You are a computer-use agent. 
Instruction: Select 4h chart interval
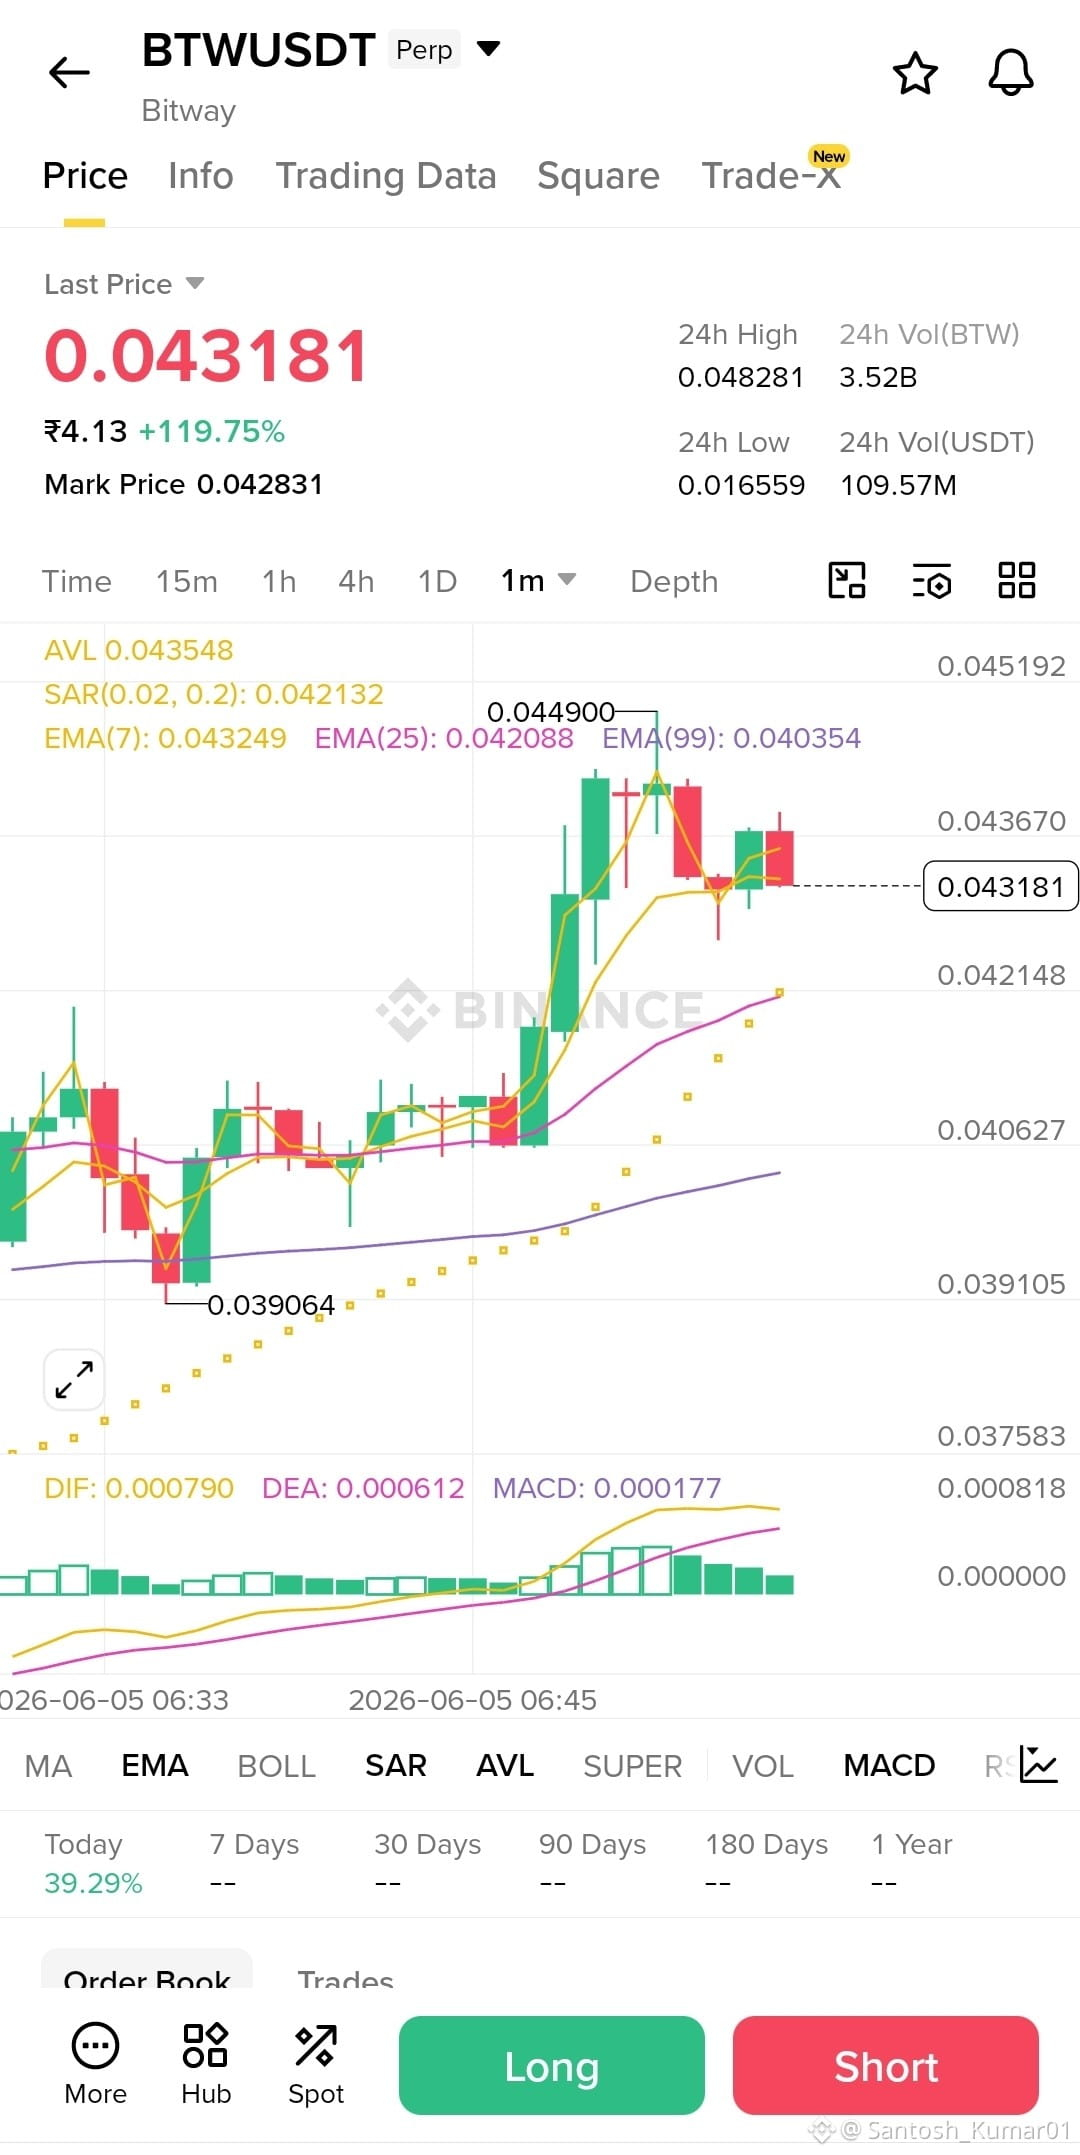click(x=356, y=581)
